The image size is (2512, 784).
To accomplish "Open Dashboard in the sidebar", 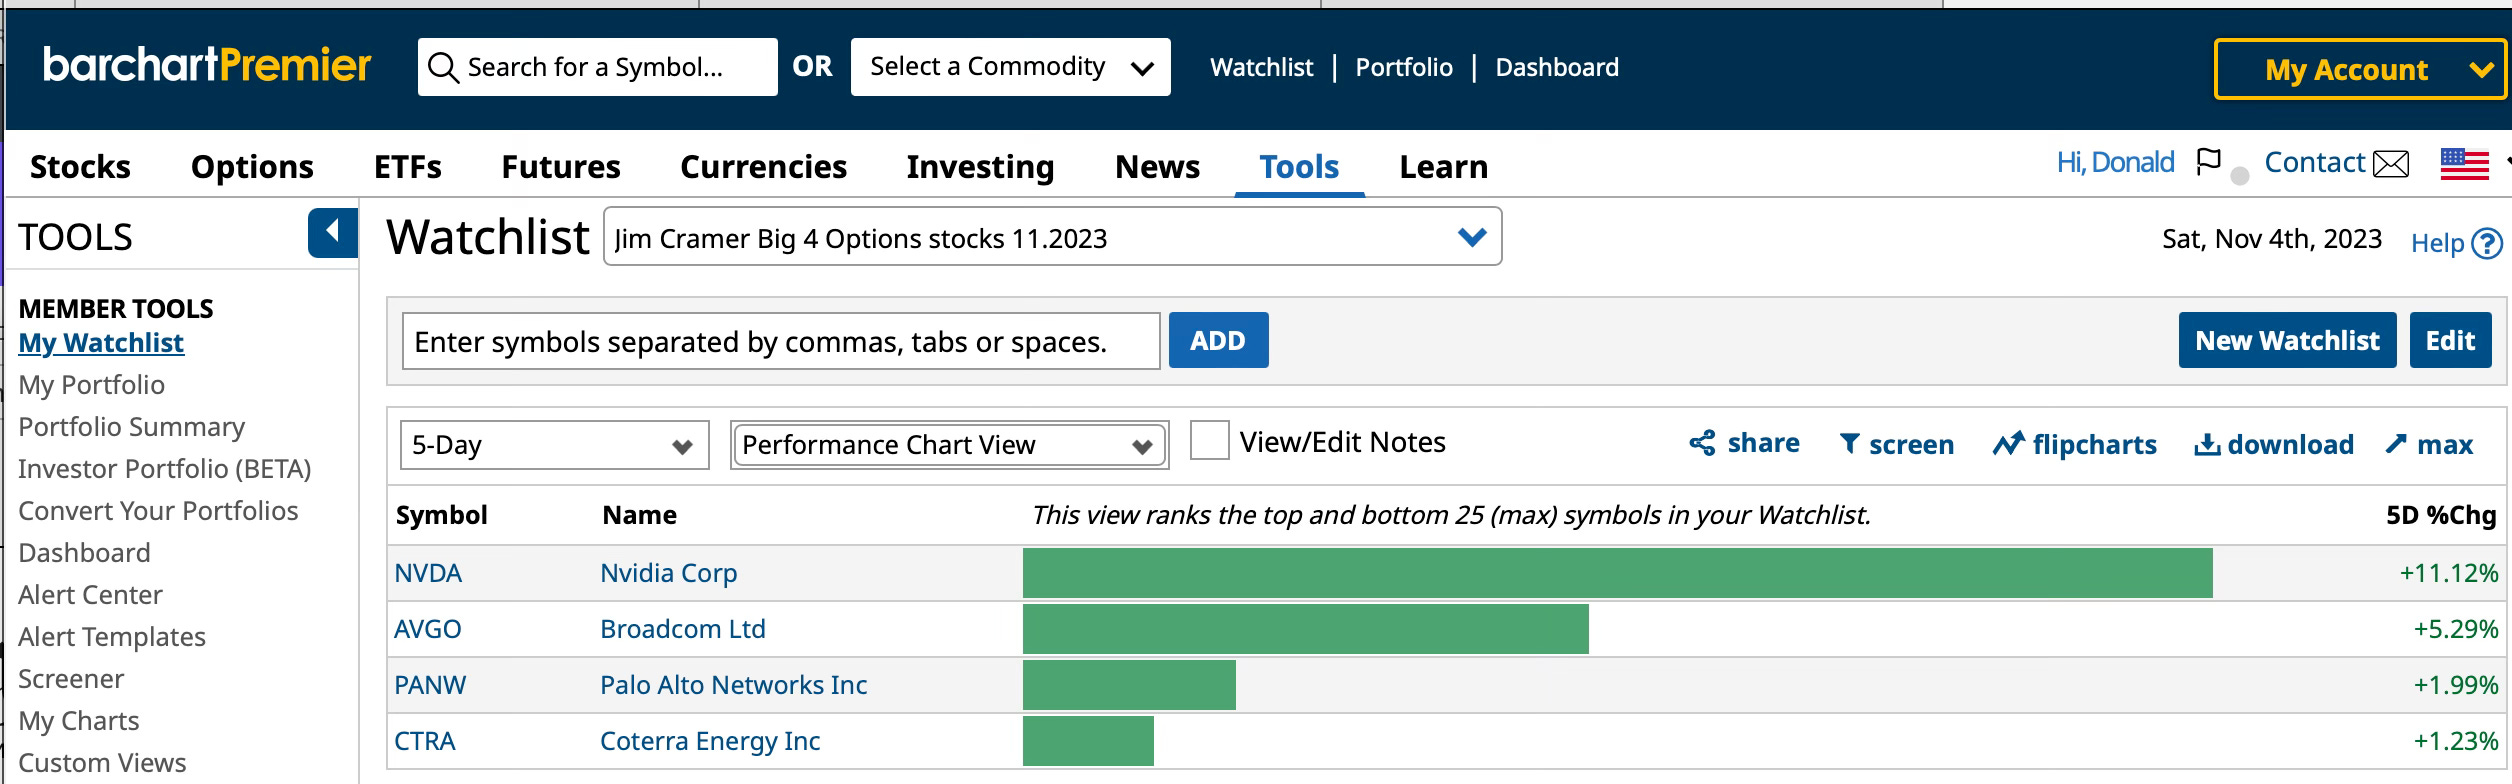I will click(x=84, y=553).
